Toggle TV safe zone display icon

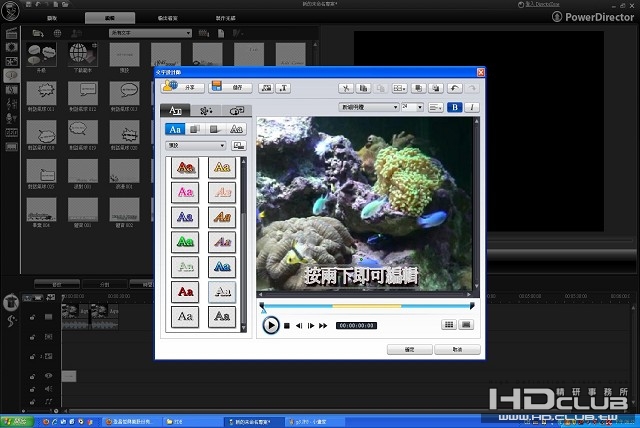[x=466, y=325]
